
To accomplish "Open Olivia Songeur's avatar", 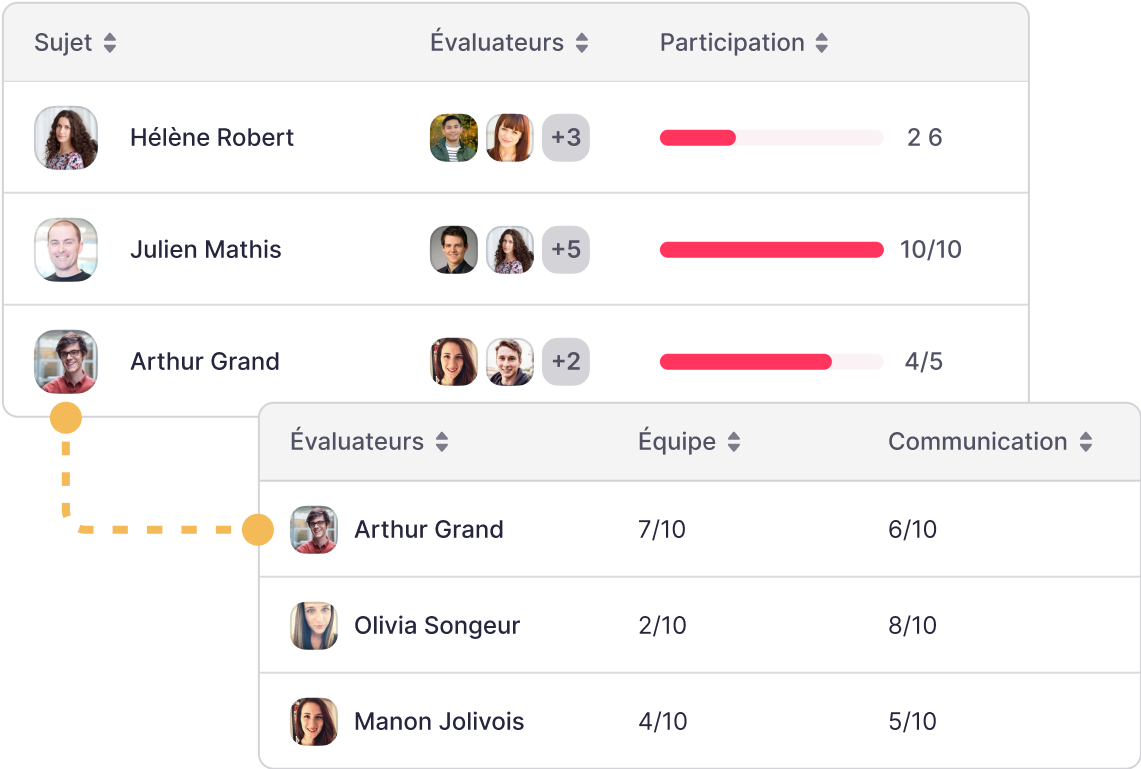I will pyautogui.click(x=314, y=626).
